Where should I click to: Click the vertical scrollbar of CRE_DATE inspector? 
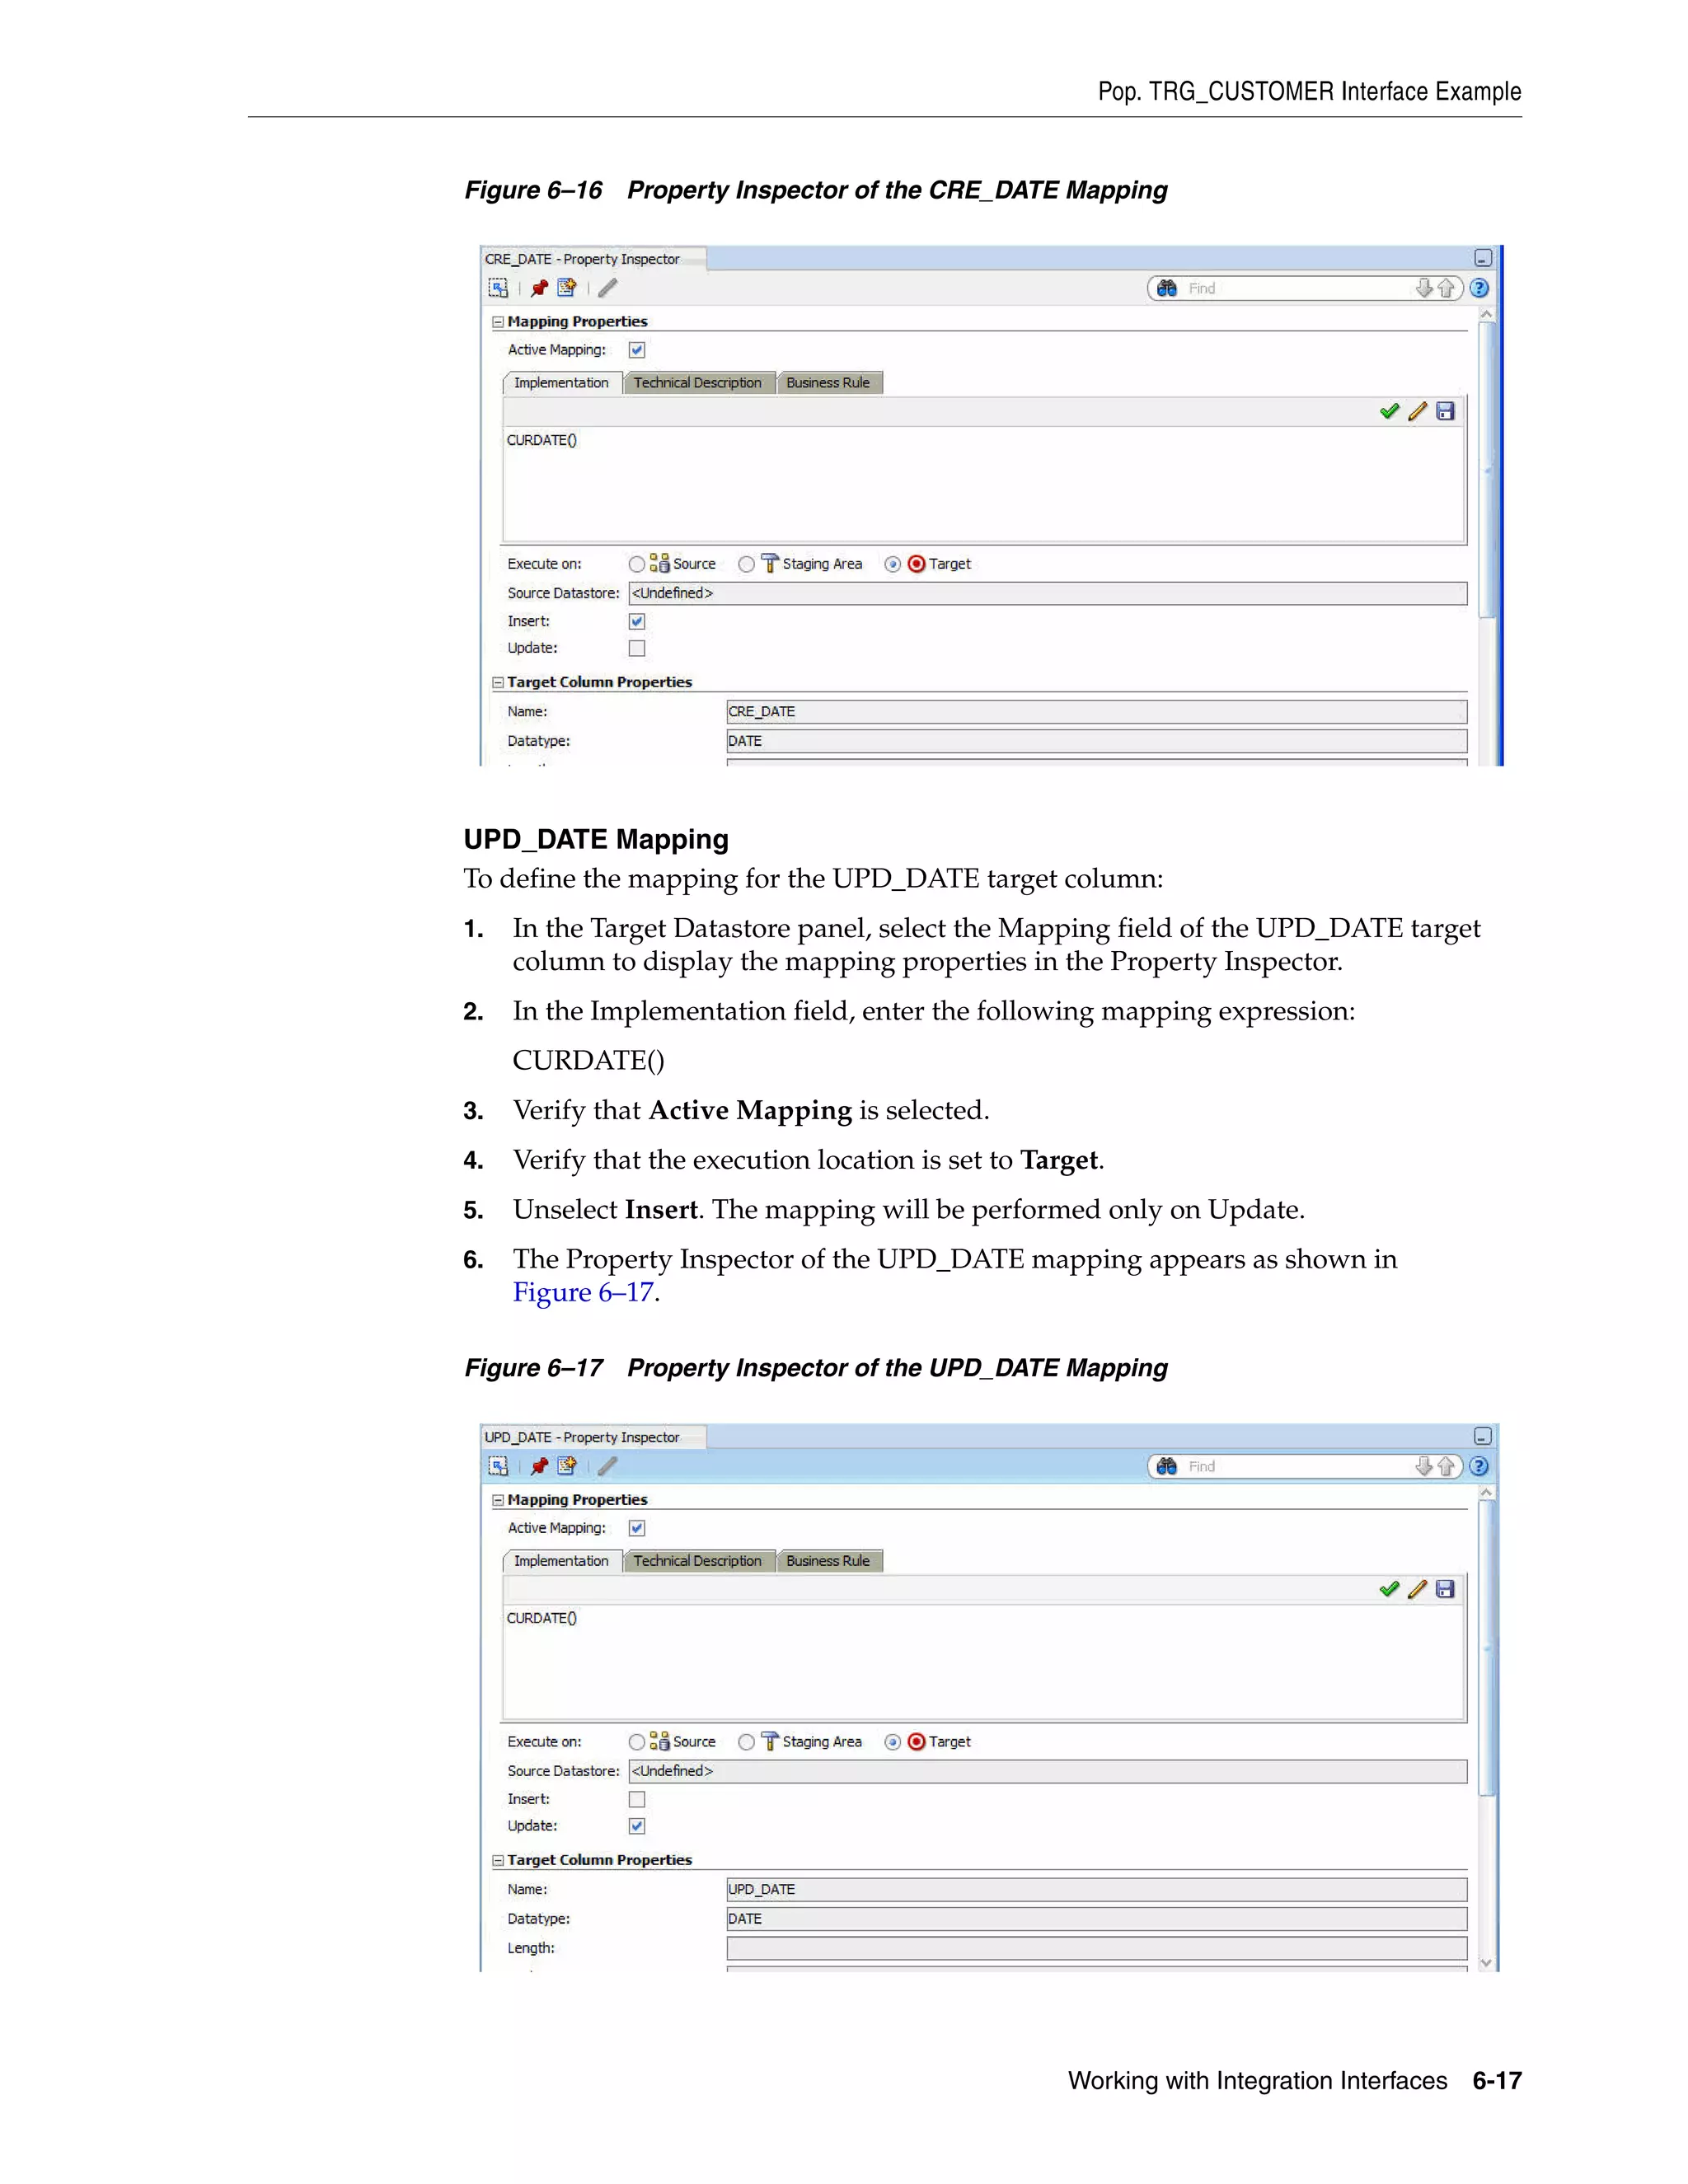[1487, 470]
